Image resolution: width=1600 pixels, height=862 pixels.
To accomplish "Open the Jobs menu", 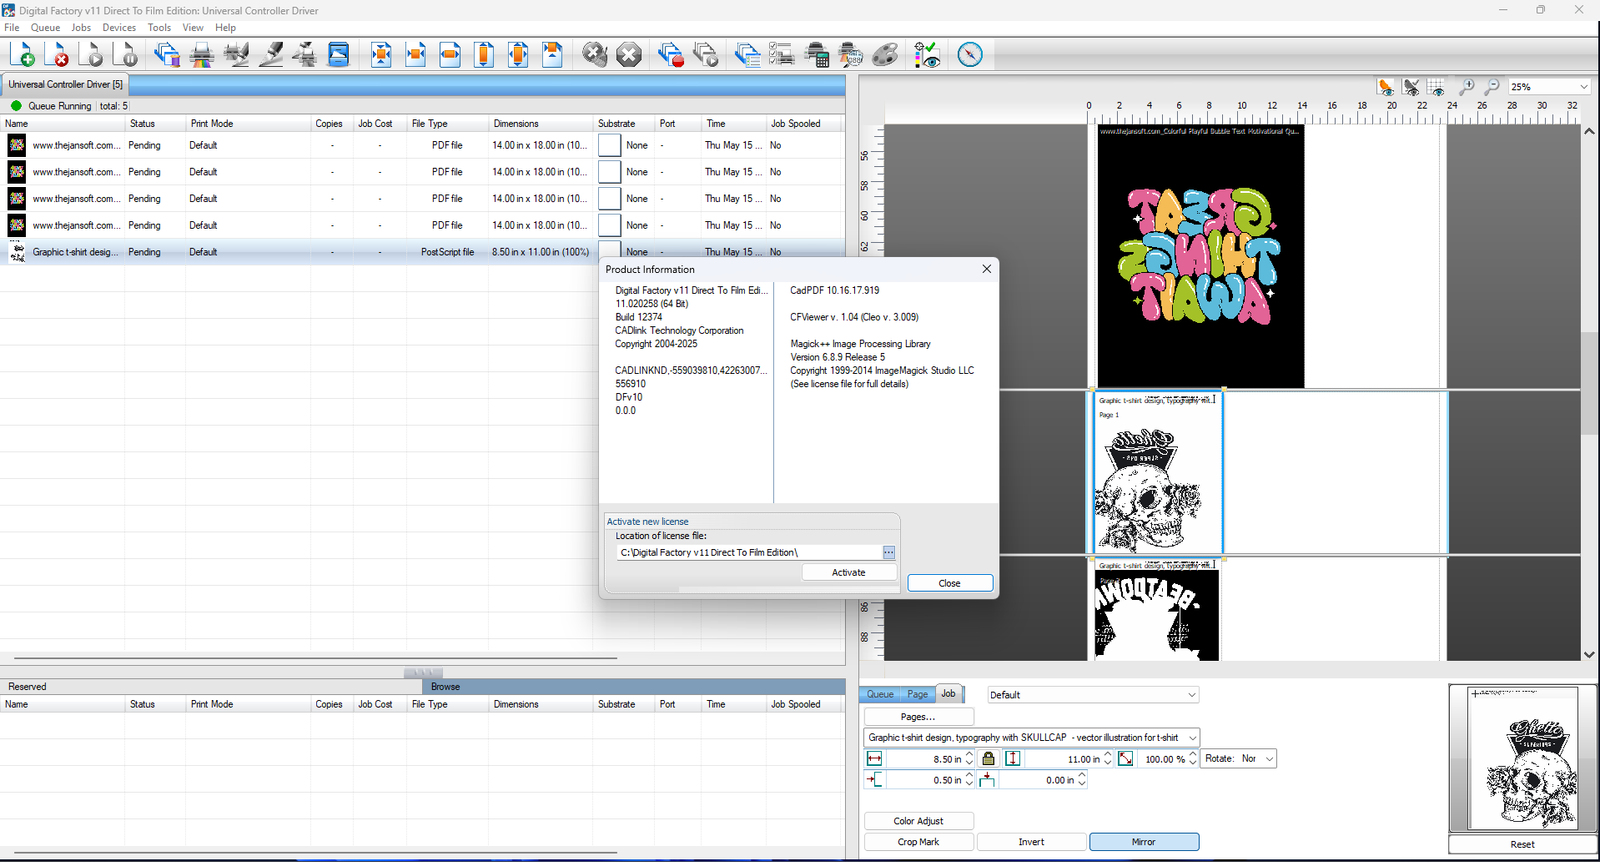I will 81,28.
